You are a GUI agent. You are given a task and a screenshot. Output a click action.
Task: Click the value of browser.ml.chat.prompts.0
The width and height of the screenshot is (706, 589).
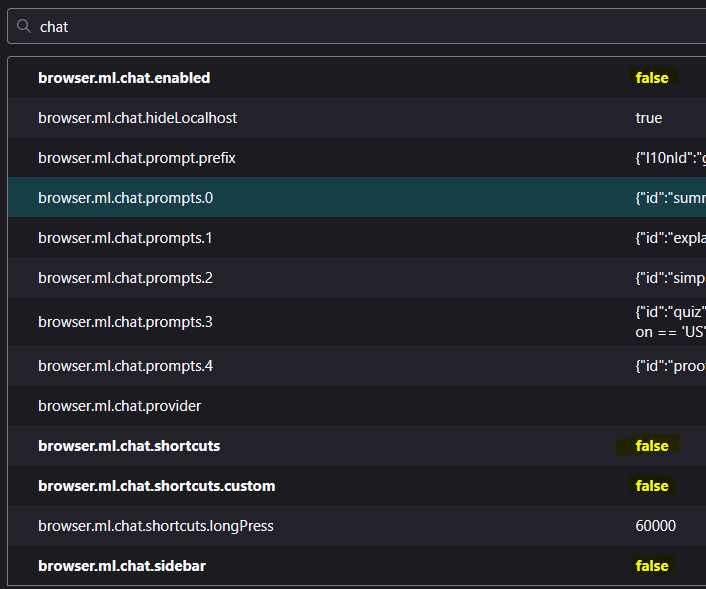(670, 198)
